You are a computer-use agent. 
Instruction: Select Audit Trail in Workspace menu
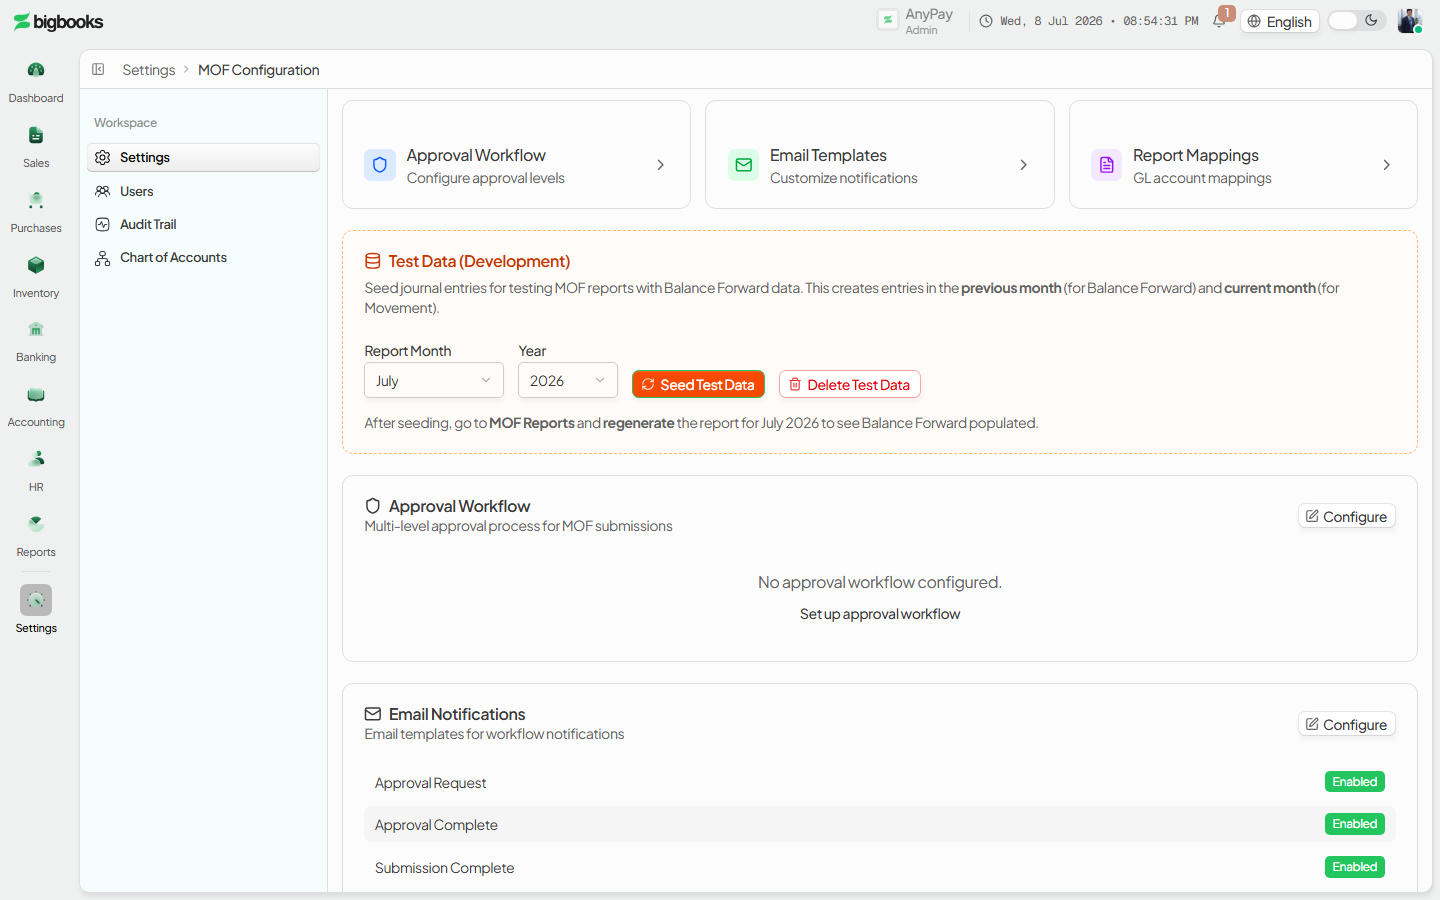tap(204, 224)
